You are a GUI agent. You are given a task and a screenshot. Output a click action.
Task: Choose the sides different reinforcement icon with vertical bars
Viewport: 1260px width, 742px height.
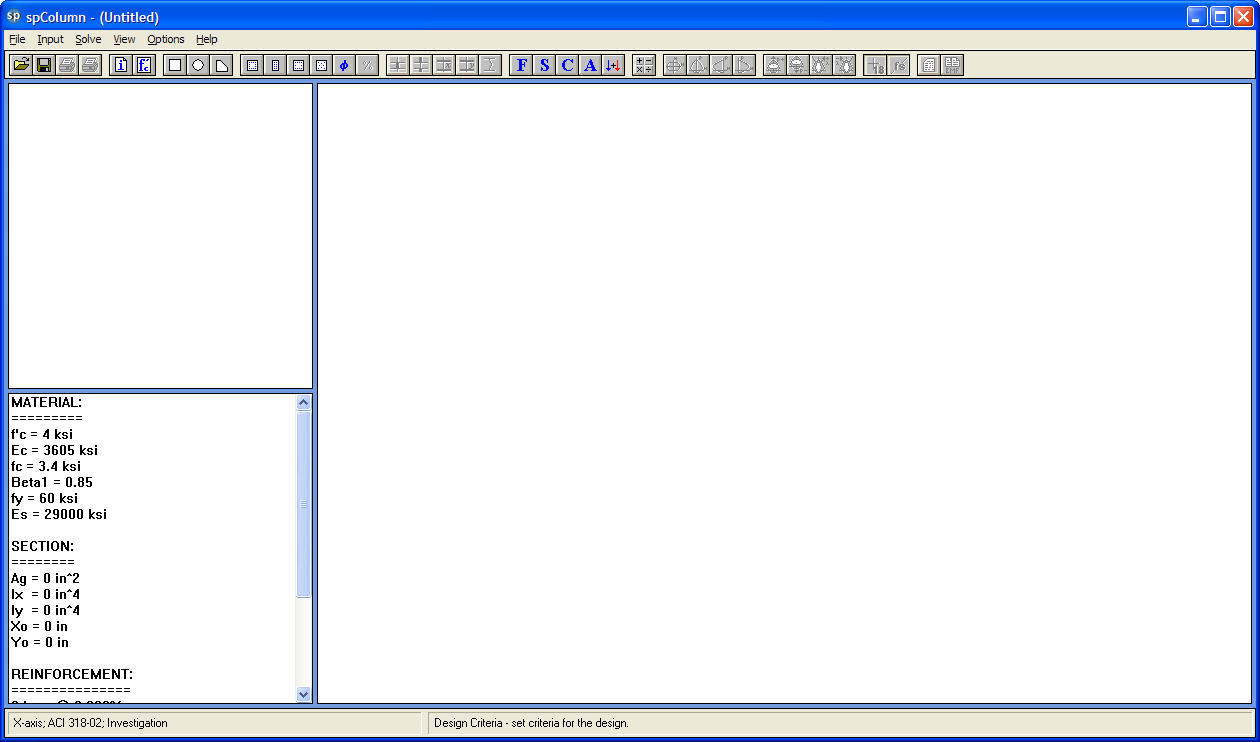pyautogui.click(x=275, y=65)
